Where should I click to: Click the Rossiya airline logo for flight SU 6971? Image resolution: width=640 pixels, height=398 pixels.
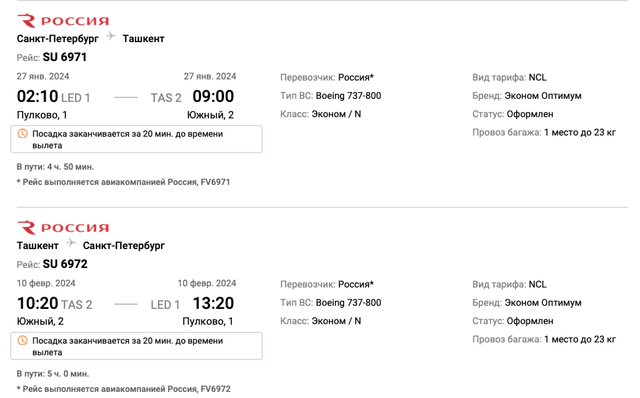[x=63, y=21]
